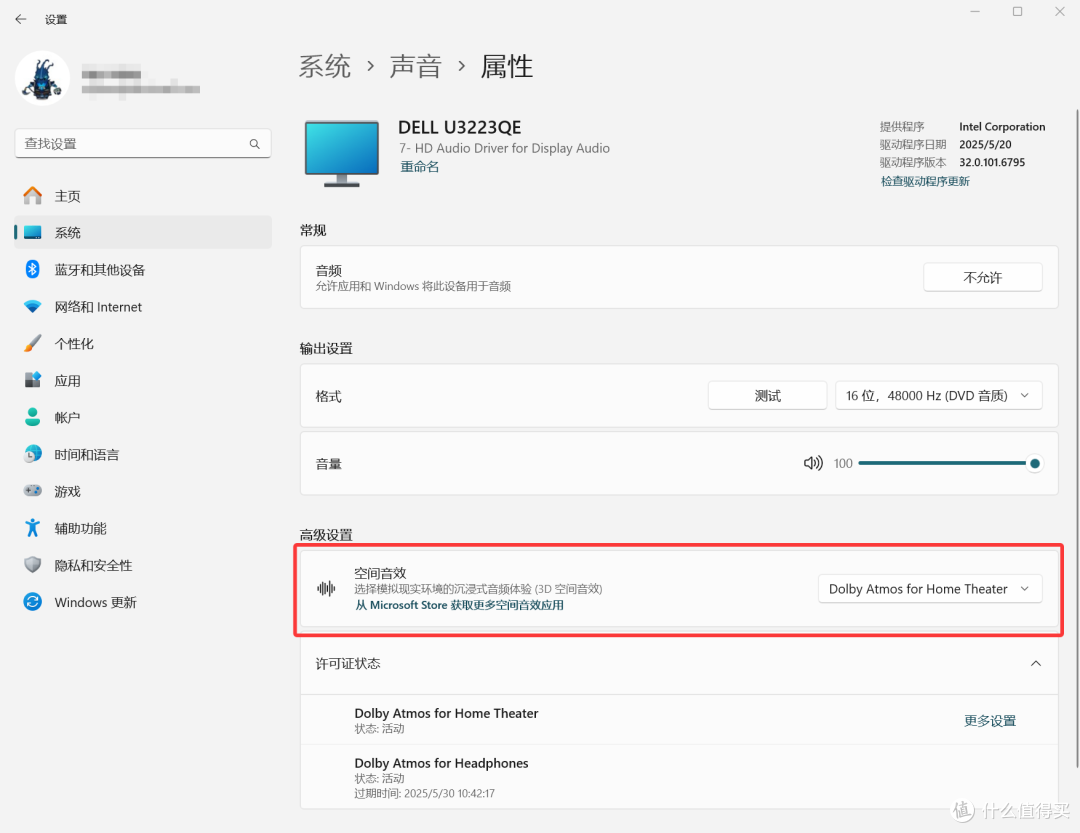Click the Dolby Atmos for Home Theater license entry name
The width and height of the screenshot is (1080, 833).
tap(446, 713)
